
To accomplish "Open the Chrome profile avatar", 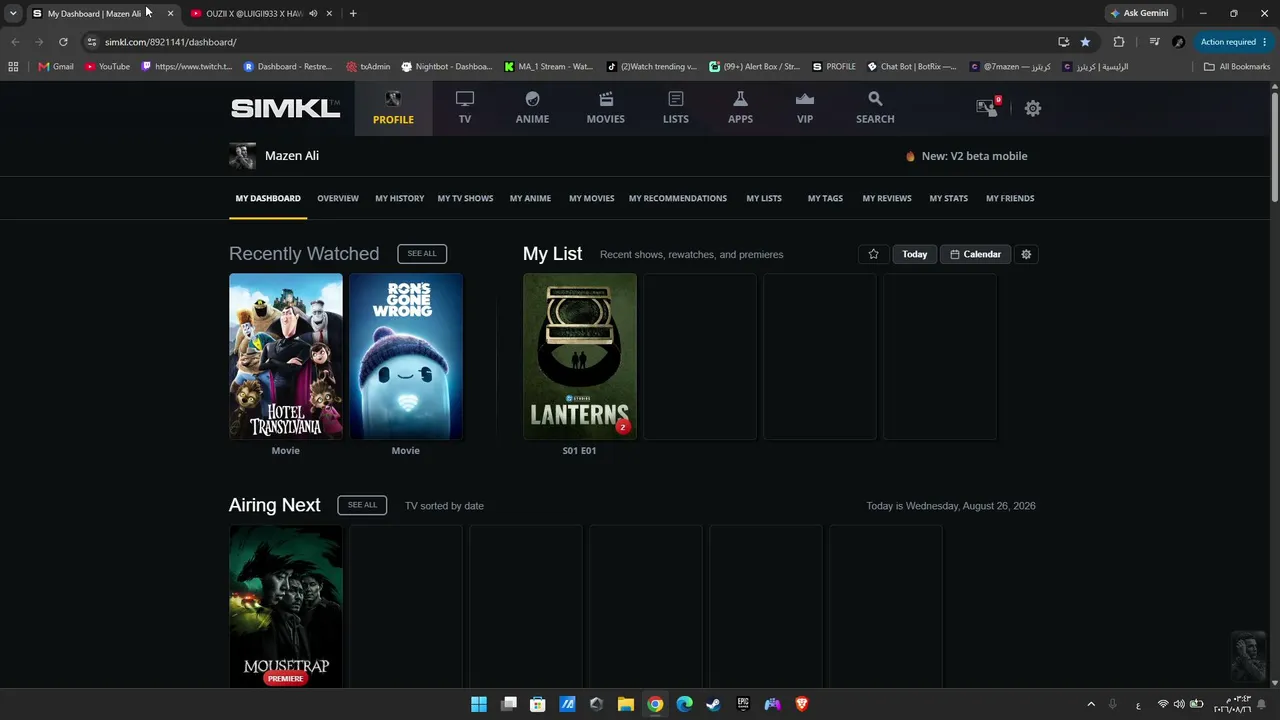I will click(1178, 42).
